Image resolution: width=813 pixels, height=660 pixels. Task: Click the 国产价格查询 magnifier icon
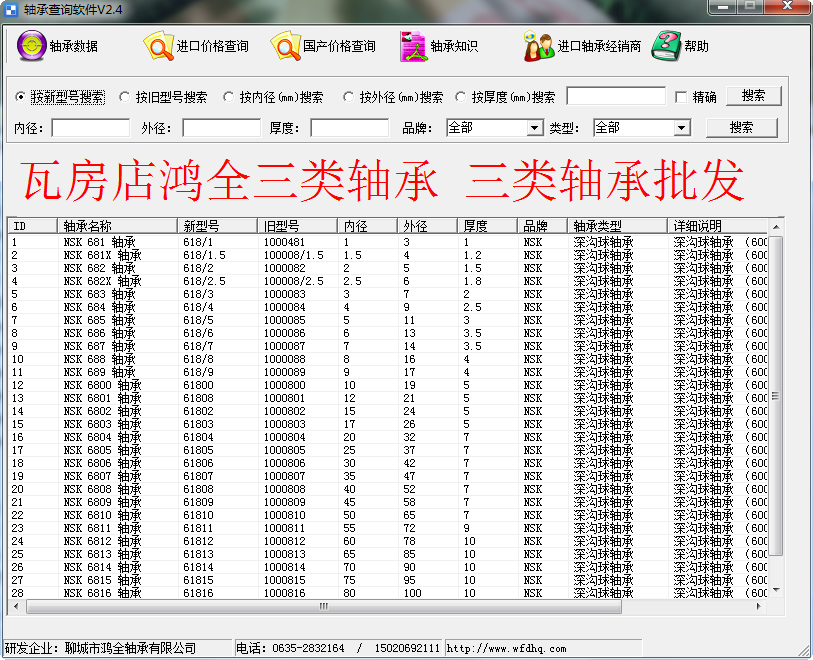click(x=285, y=46)
